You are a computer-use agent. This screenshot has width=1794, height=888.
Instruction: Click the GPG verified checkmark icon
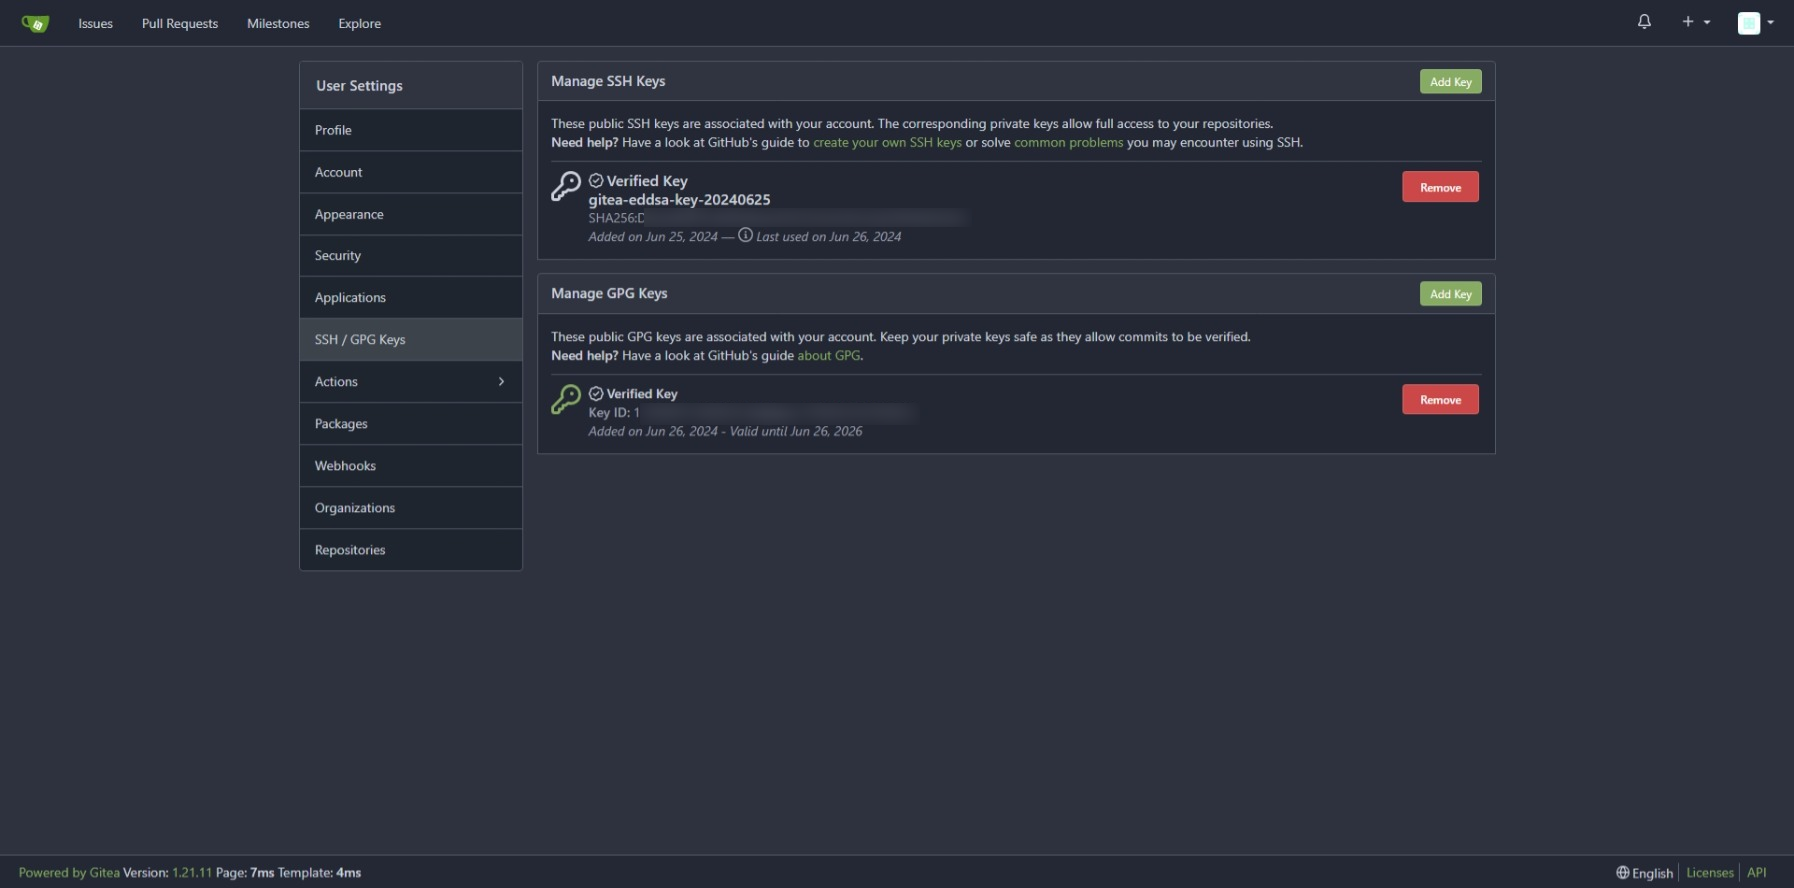[x=596, y=394]
